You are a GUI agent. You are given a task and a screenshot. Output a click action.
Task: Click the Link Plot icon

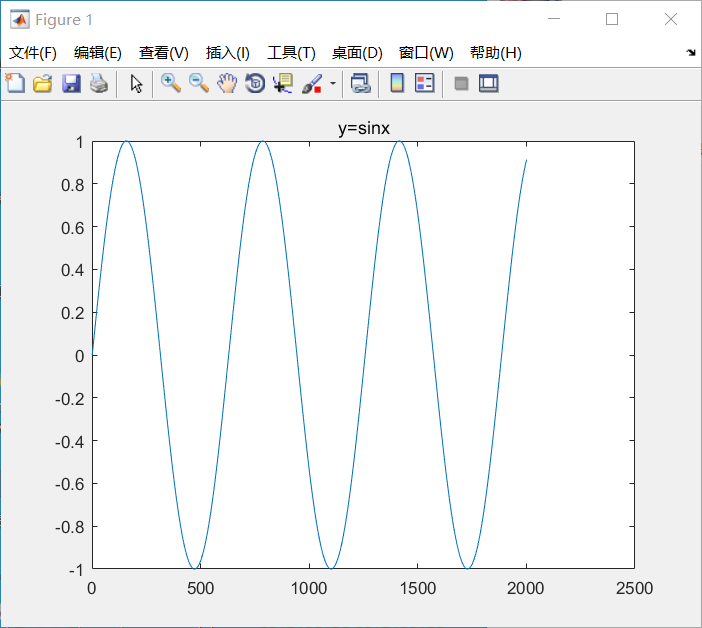(x=361, y=83)
